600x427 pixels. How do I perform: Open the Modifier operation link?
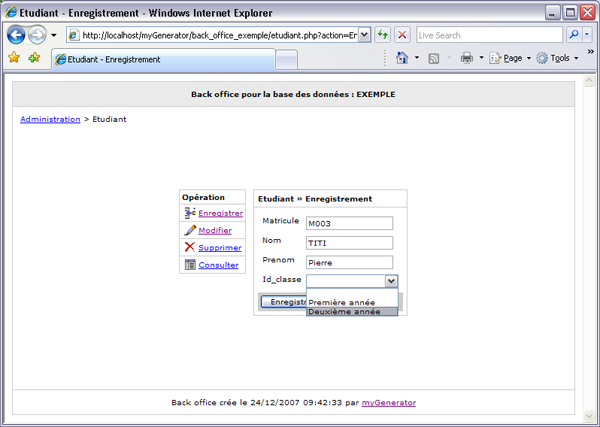[x=215, y=230]
